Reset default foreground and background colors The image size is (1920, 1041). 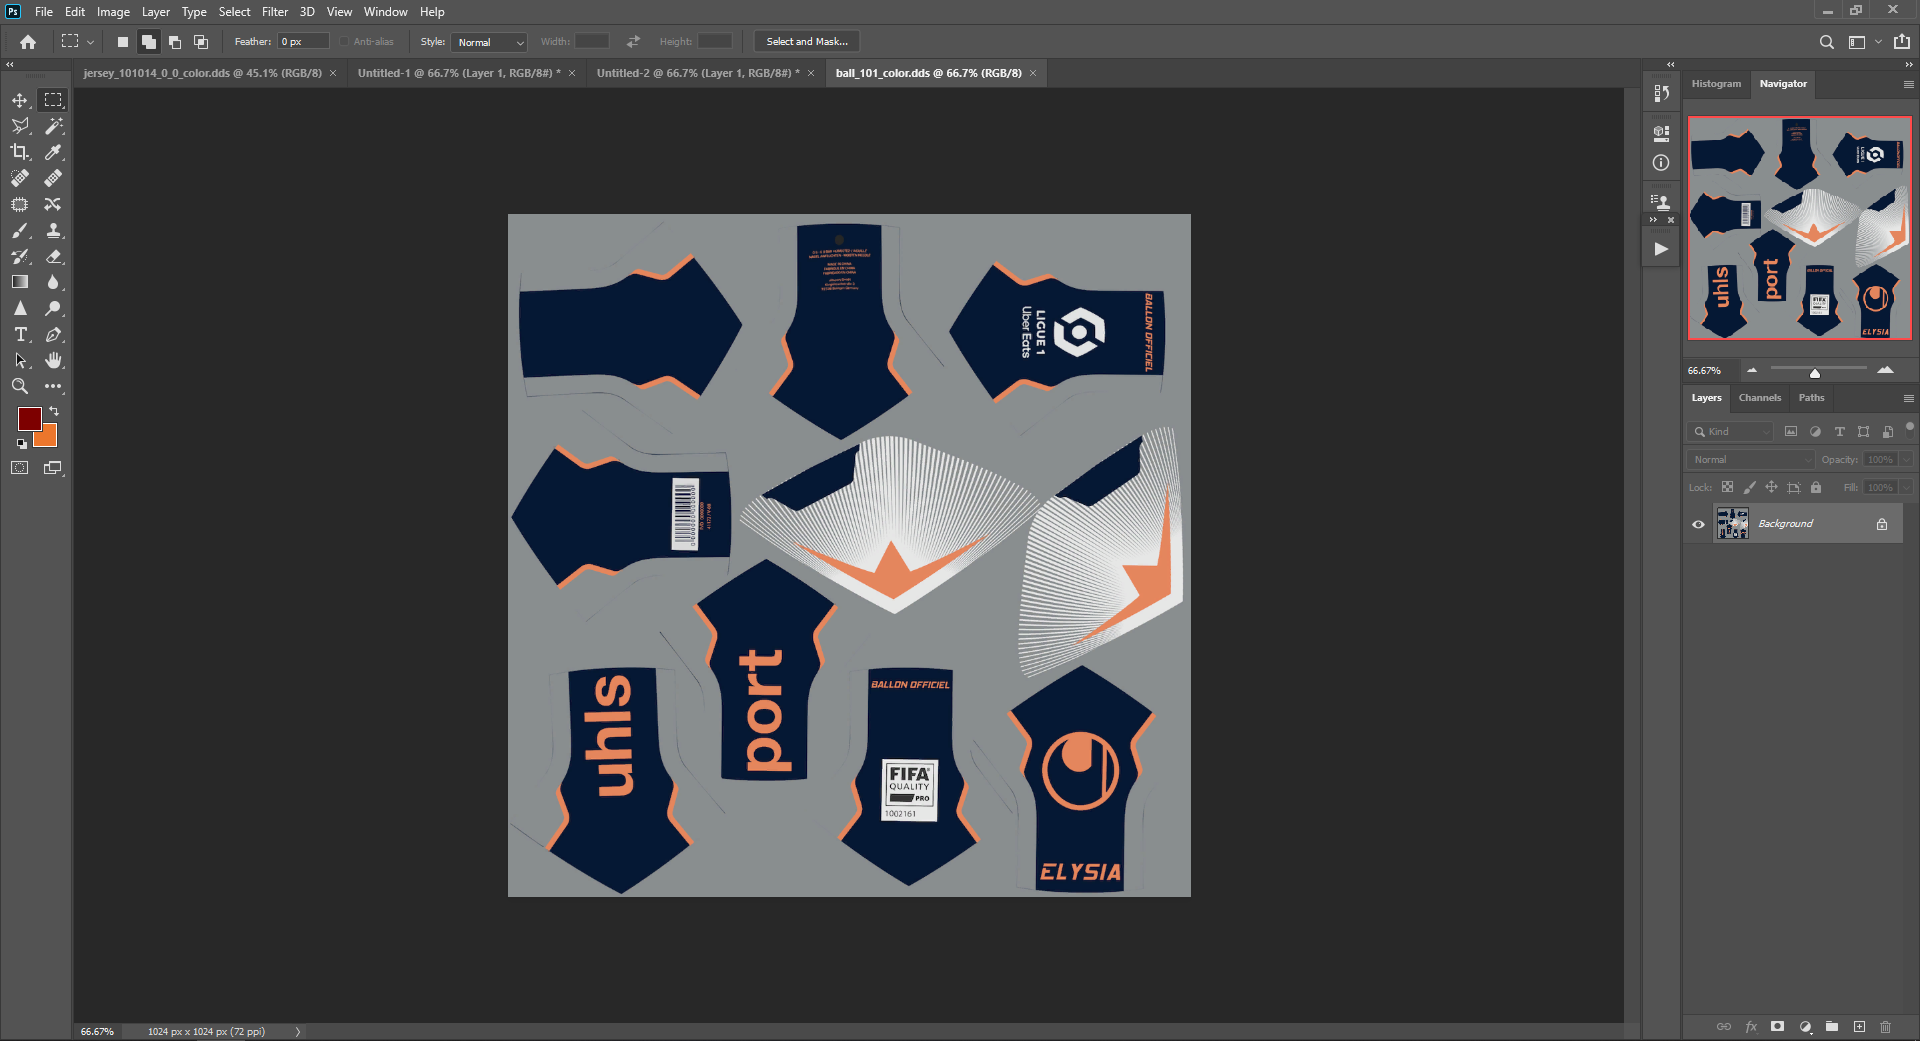point(21,444)
